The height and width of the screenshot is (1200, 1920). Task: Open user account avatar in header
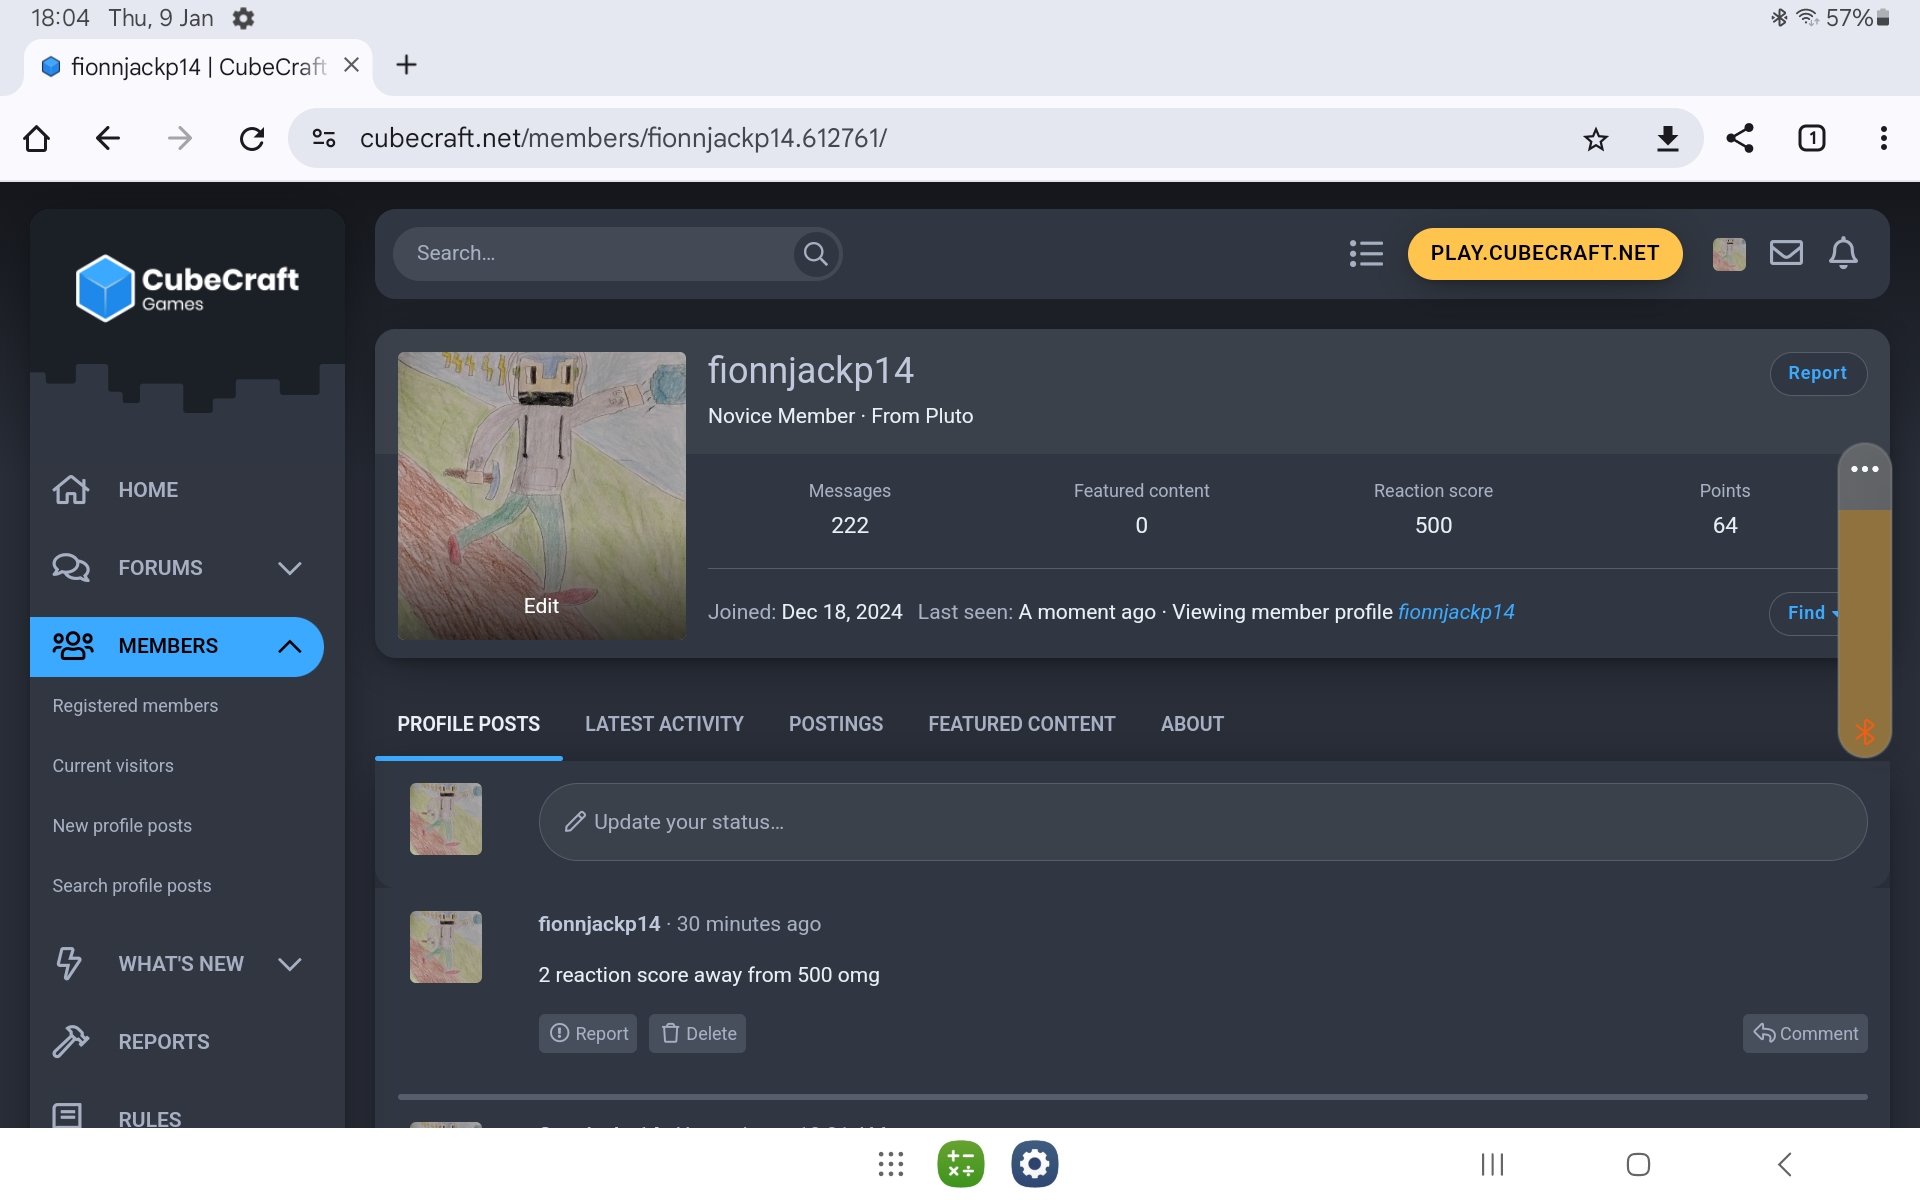point(1729,254)
